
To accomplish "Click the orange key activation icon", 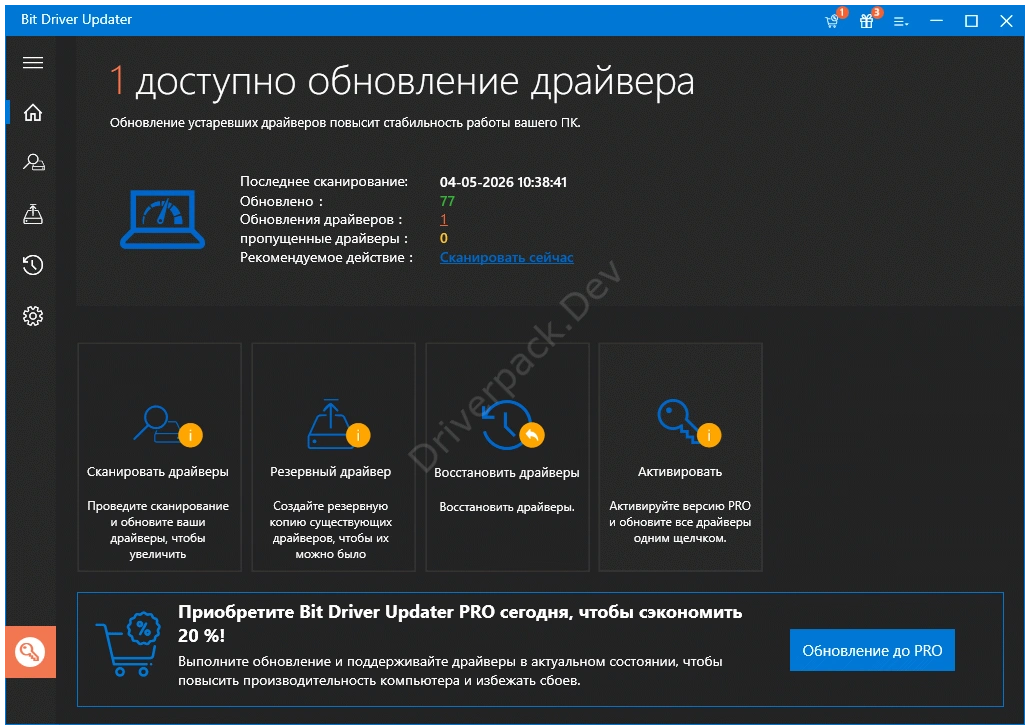I will pos(30,652).
